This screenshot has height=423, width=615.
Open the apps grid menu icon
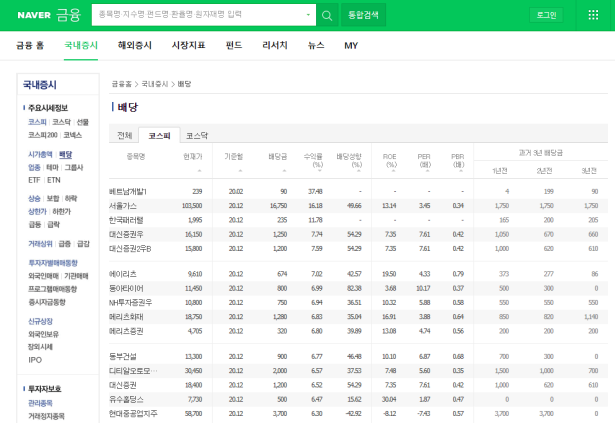click(x=593, y=15)
